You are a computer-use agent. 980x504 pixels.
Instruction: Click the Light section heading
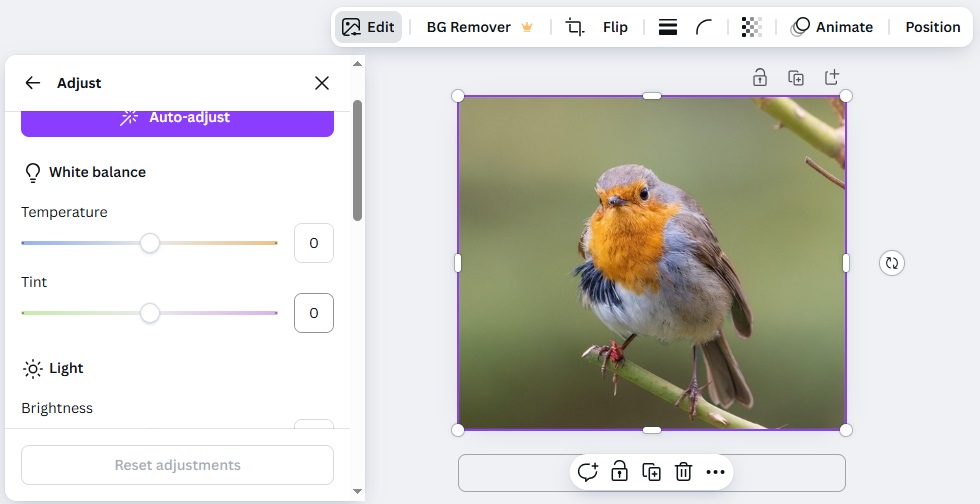(66, 368)
